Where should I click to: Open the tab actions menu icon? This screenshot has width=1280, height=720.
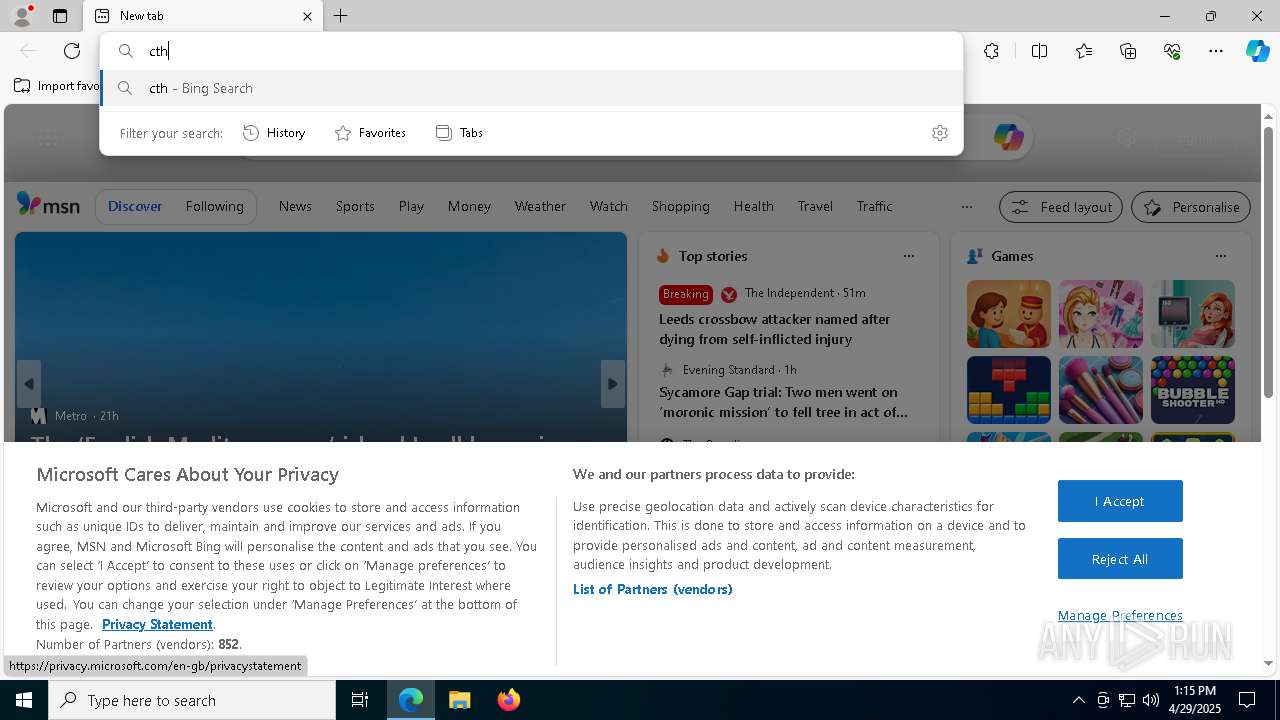60,16
